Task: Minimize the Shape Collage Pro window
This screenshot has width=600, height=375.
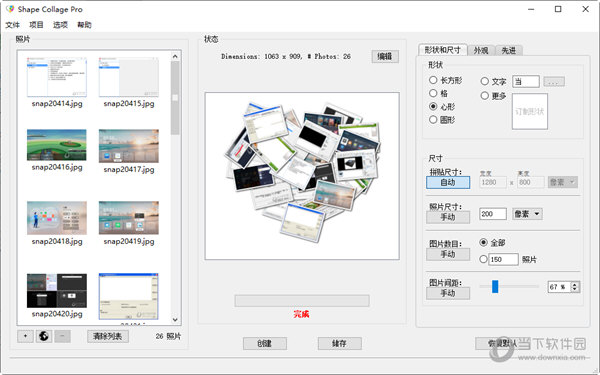Action: coord(531,9)
